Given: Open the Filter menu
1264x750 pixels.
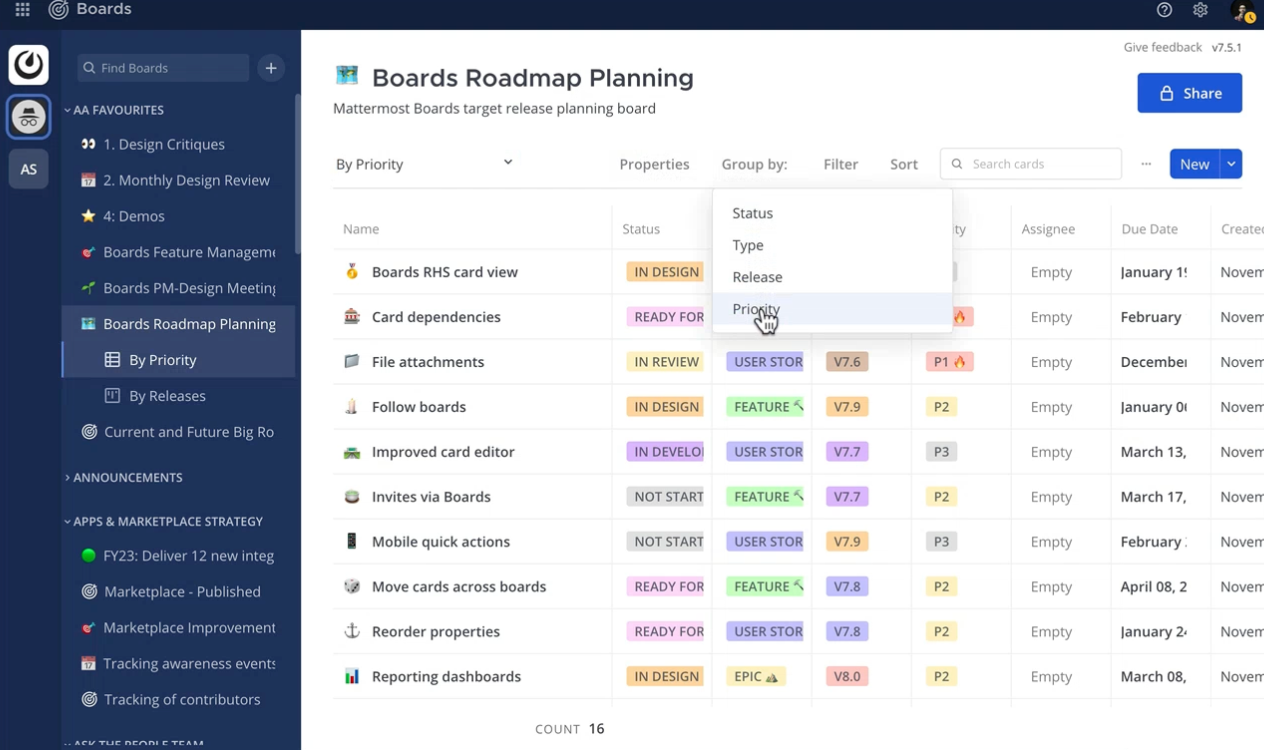Looking at the screenshot, I should 841,164.
